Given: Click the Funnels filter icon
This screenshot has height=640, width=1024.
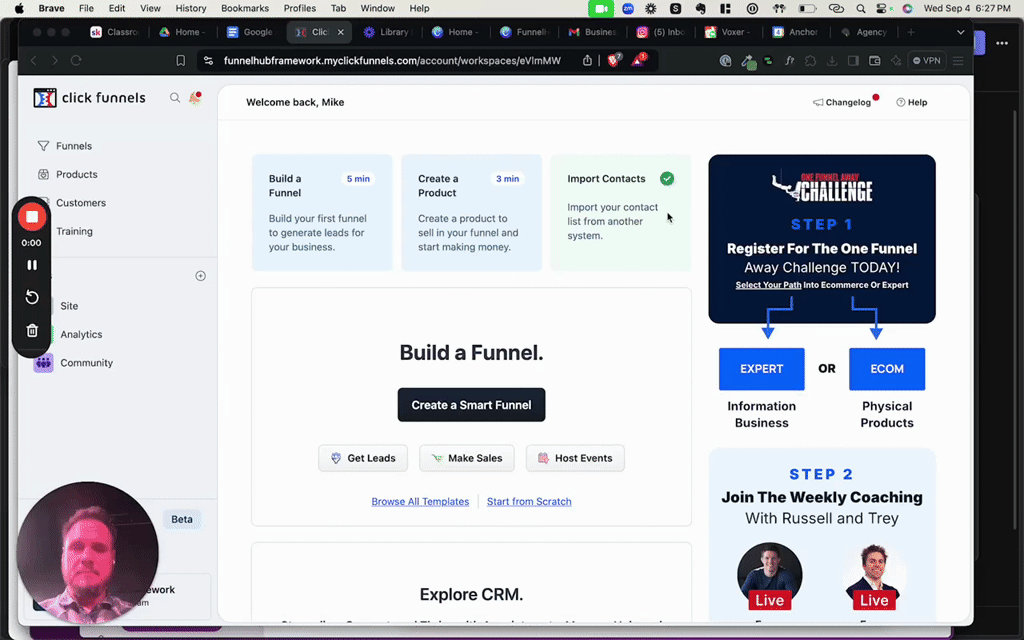Looking at the screenshot, I should tap(43, 146).
